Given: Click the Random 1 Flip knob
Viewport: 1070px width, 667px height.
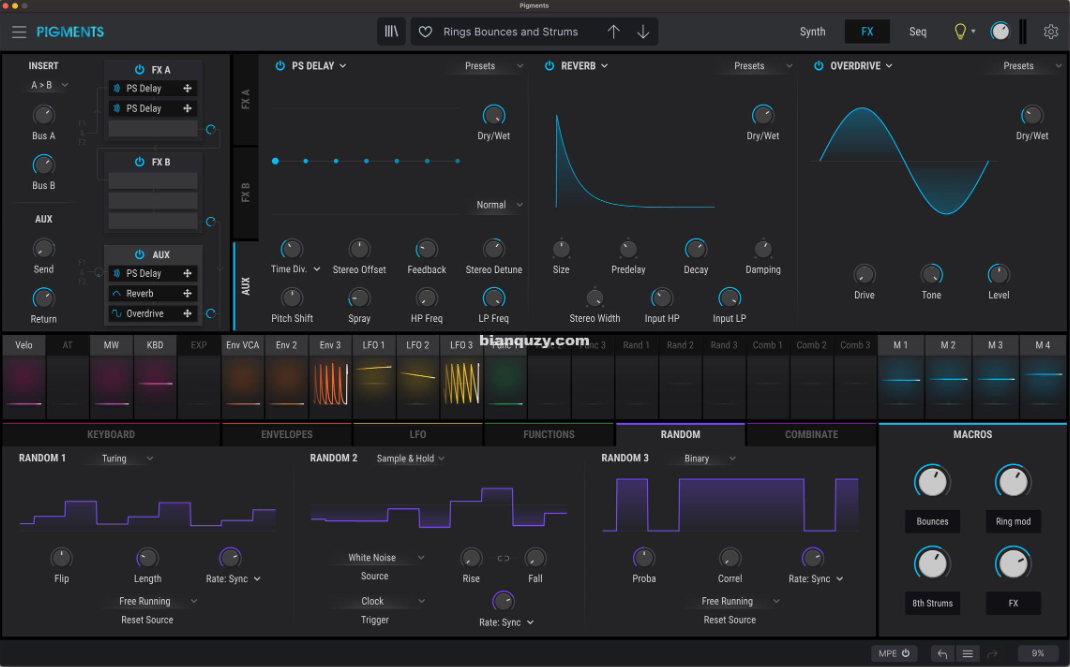Looking at the screenshot, I should (x=61, y=558).
